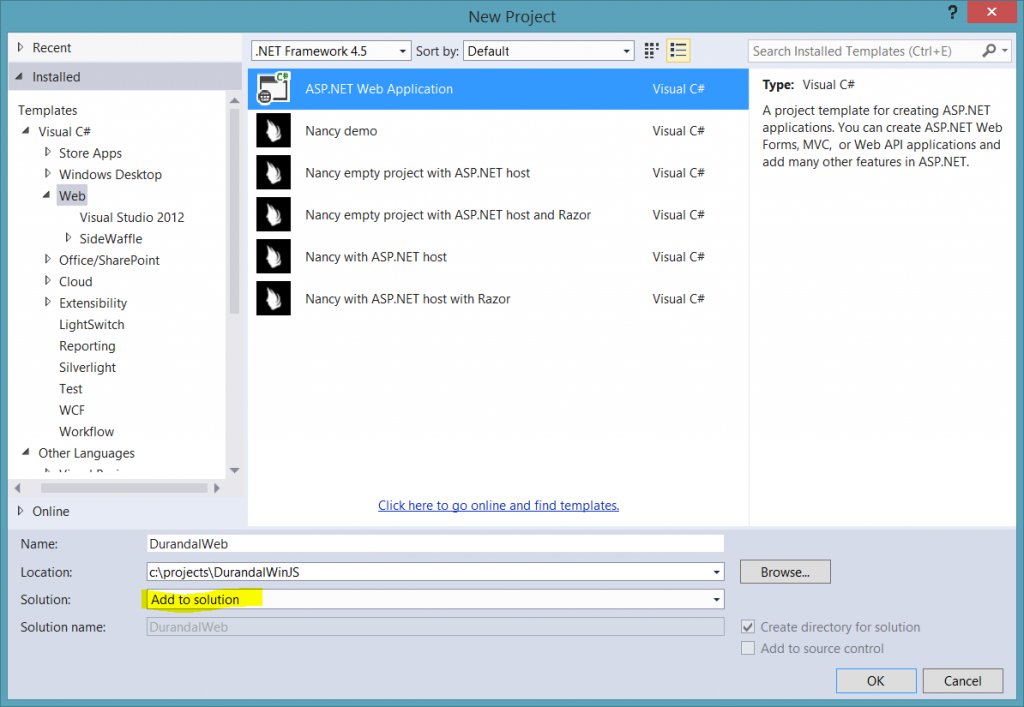
Task: Click the search magnifier icon
Action: pyautogui.click(x=989, y=50)
